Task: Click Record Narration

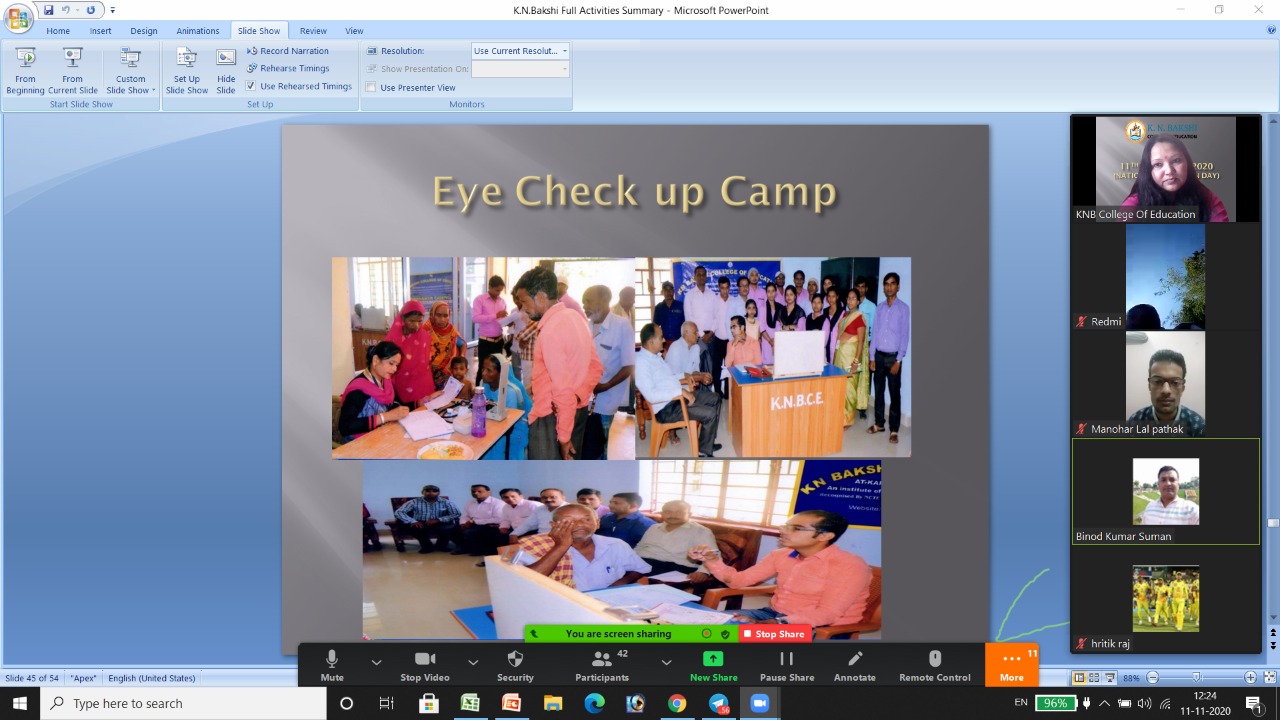Action: 287,51
